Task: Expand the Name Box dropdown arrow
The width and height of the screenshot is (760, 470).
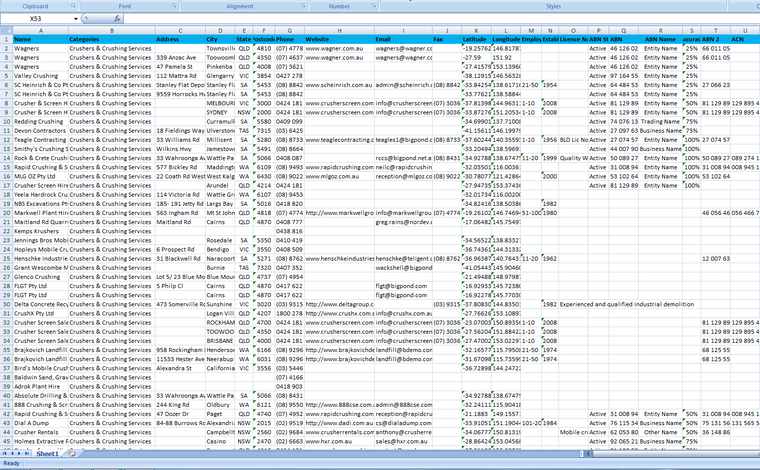Action: coord(76,19)
